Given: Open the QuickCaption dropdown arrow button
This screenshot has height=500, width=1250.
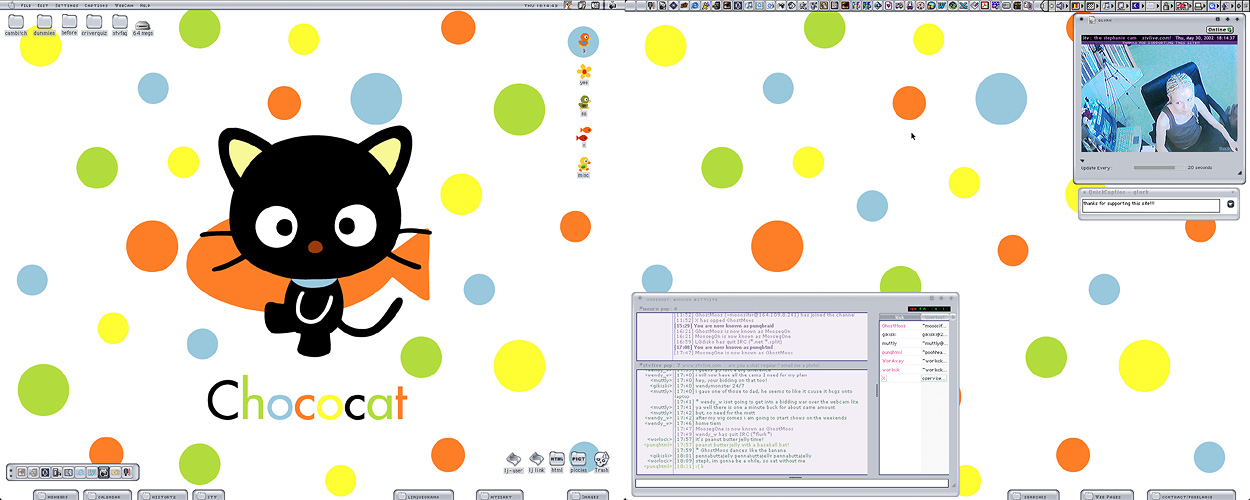Looking at the screenshot, I should (x=1230, y=205).
